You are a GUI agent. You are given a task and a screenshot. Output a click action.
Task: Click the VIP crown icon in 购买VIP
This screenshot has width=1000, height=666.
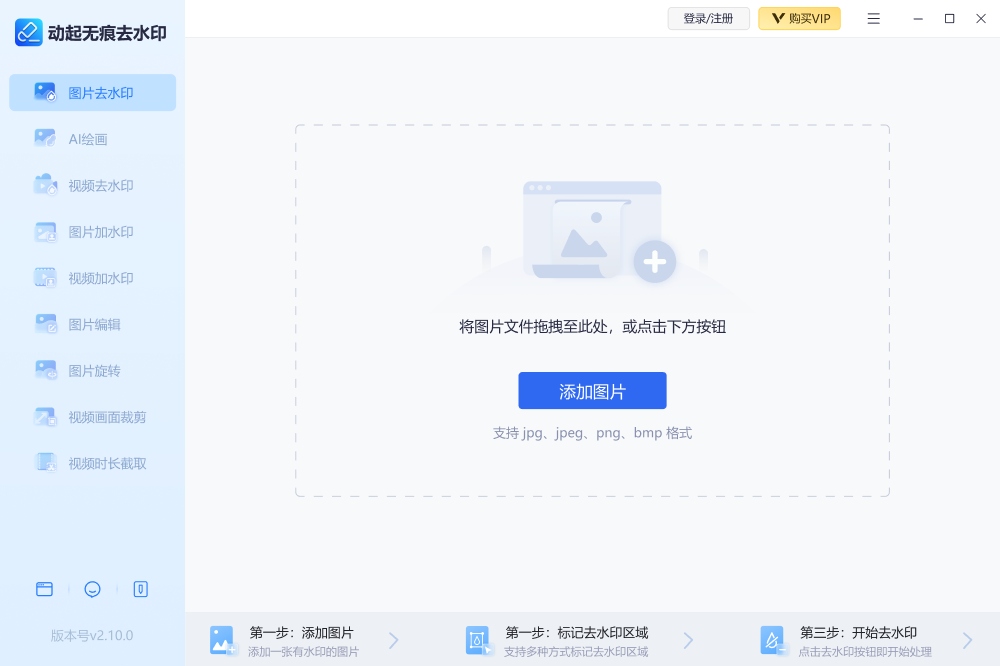click(x=778, y=18)
